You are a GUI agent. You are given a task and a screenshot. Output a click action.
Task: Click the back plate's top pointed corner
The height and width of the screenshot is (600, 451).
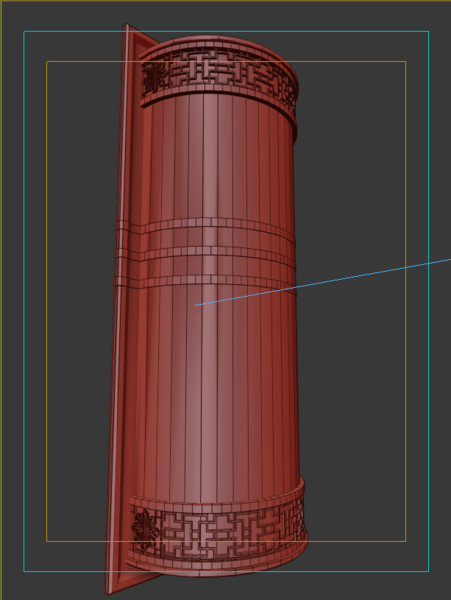tap(127, 27)
